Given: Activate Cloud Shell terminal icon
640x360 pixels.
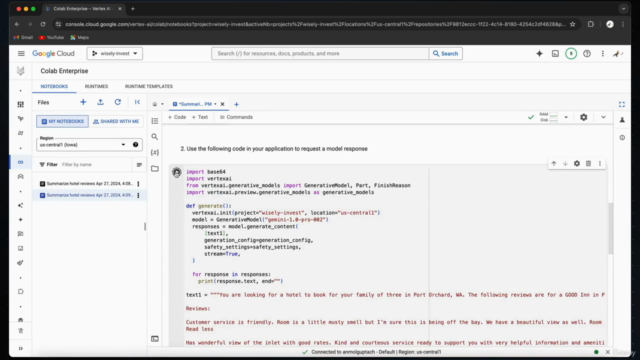Looking at the screenshot, I should click(x=555, y=53).
